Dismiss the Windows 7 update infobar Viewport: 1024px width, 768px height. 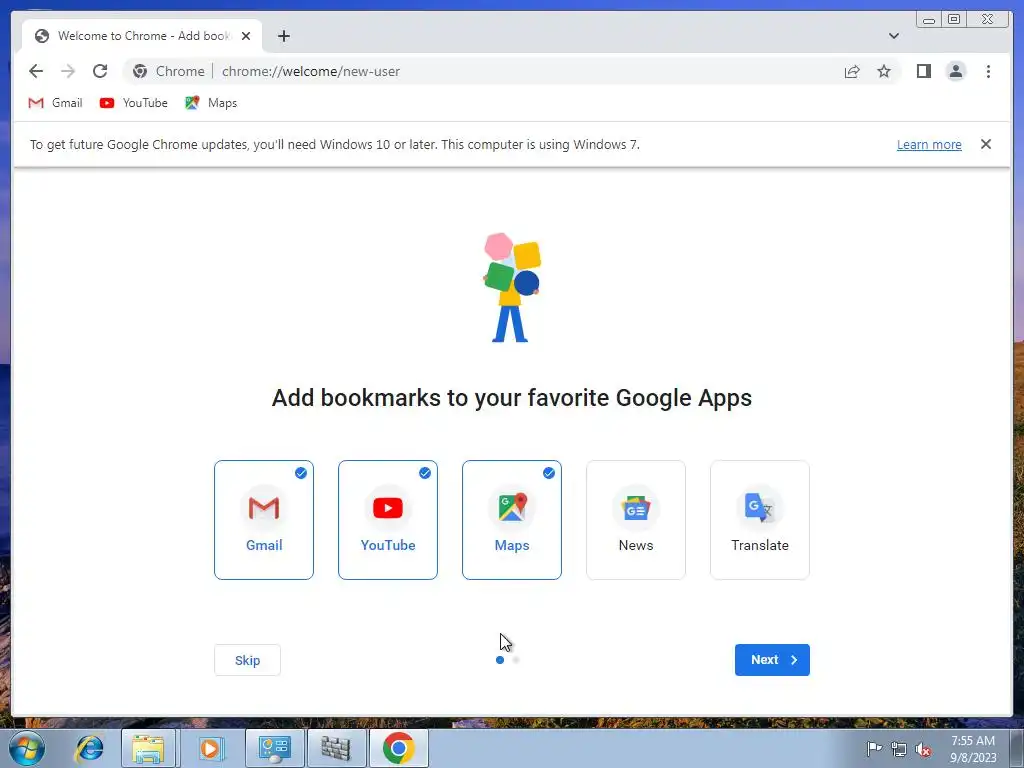(x=985, y=144)
